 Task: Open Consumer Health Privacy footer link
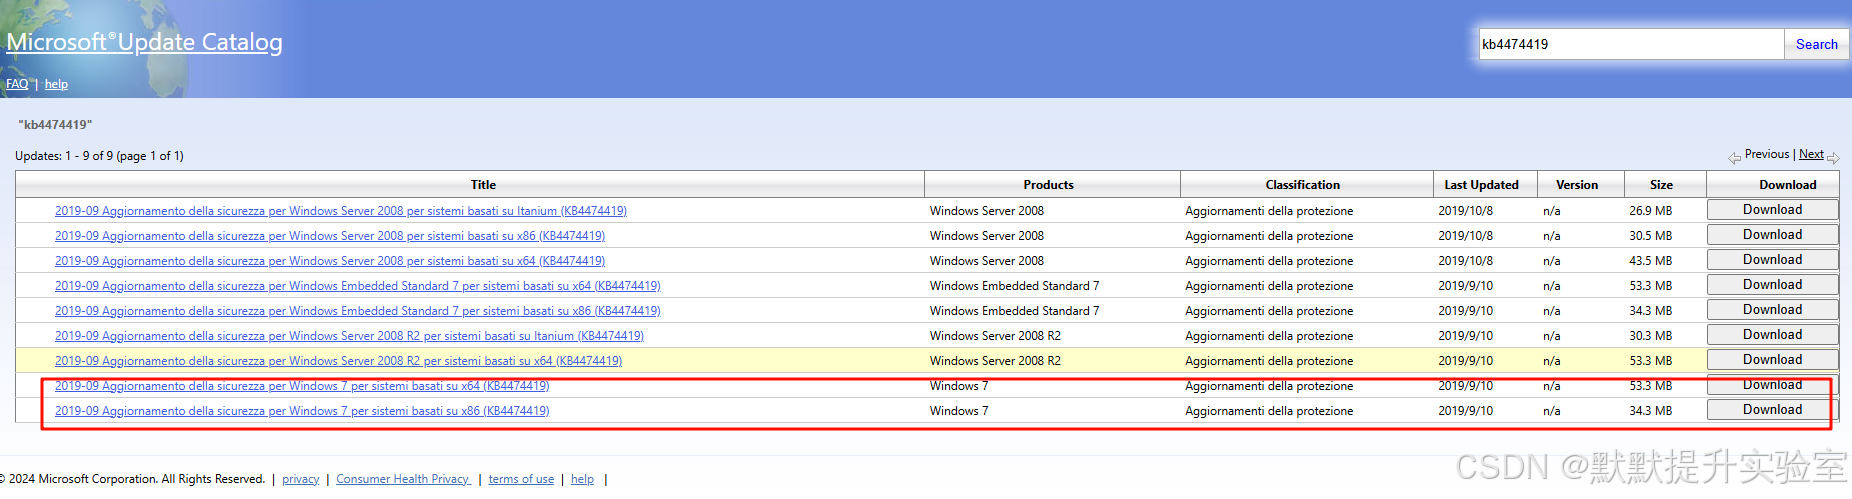403,479
